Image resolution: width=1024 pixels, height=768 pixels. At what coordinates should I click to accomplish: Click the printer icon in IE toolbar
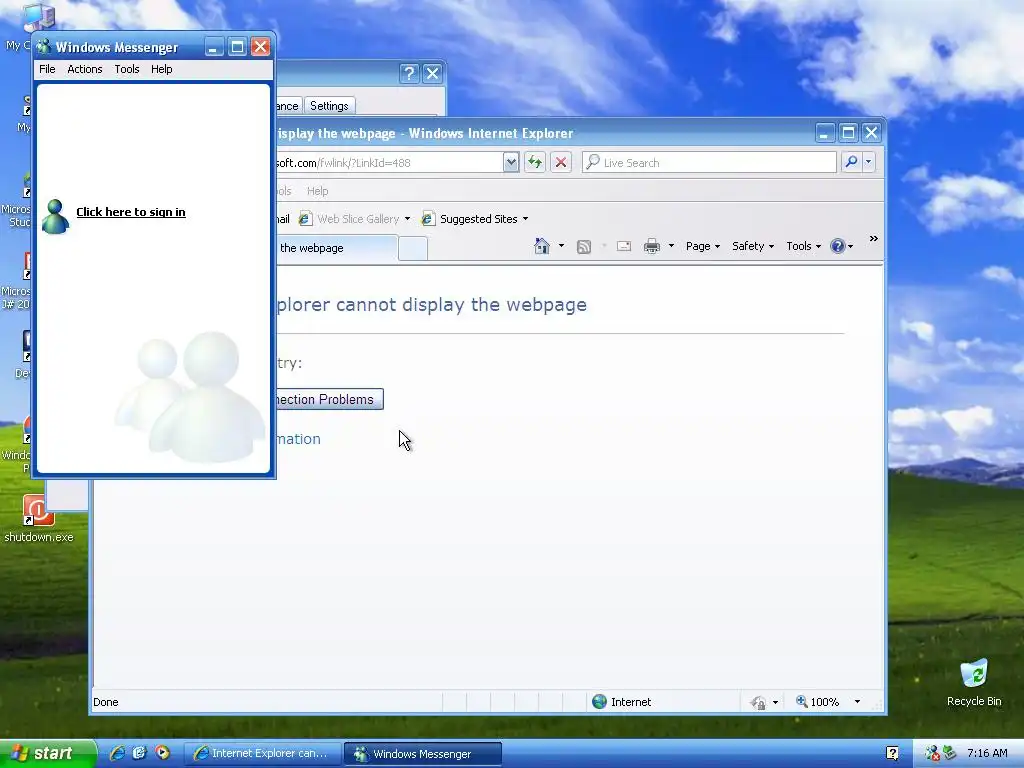[652, 246]
